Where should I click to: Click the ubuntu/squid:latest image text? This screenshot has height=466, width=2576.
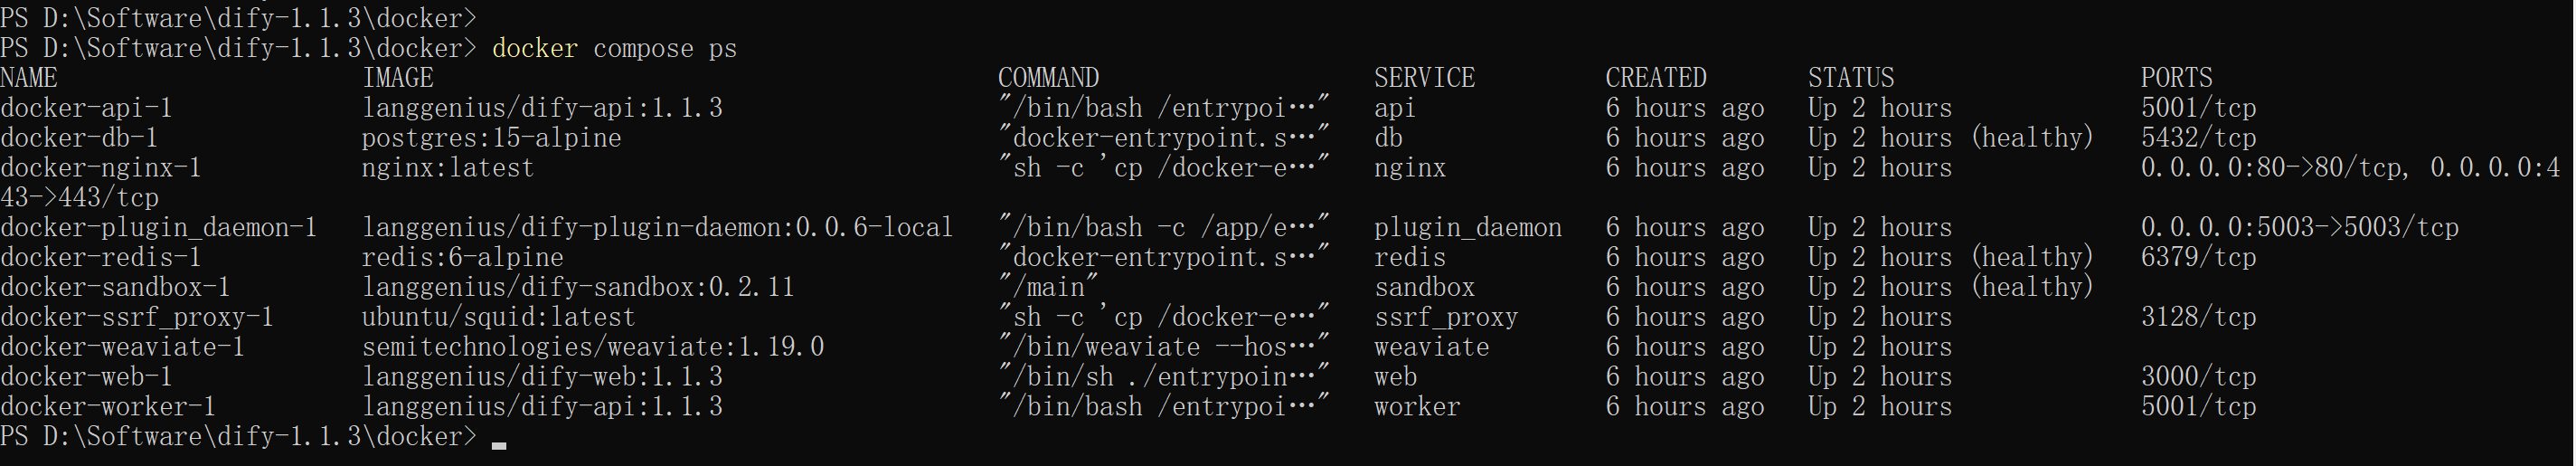click(x=498, y=318)
